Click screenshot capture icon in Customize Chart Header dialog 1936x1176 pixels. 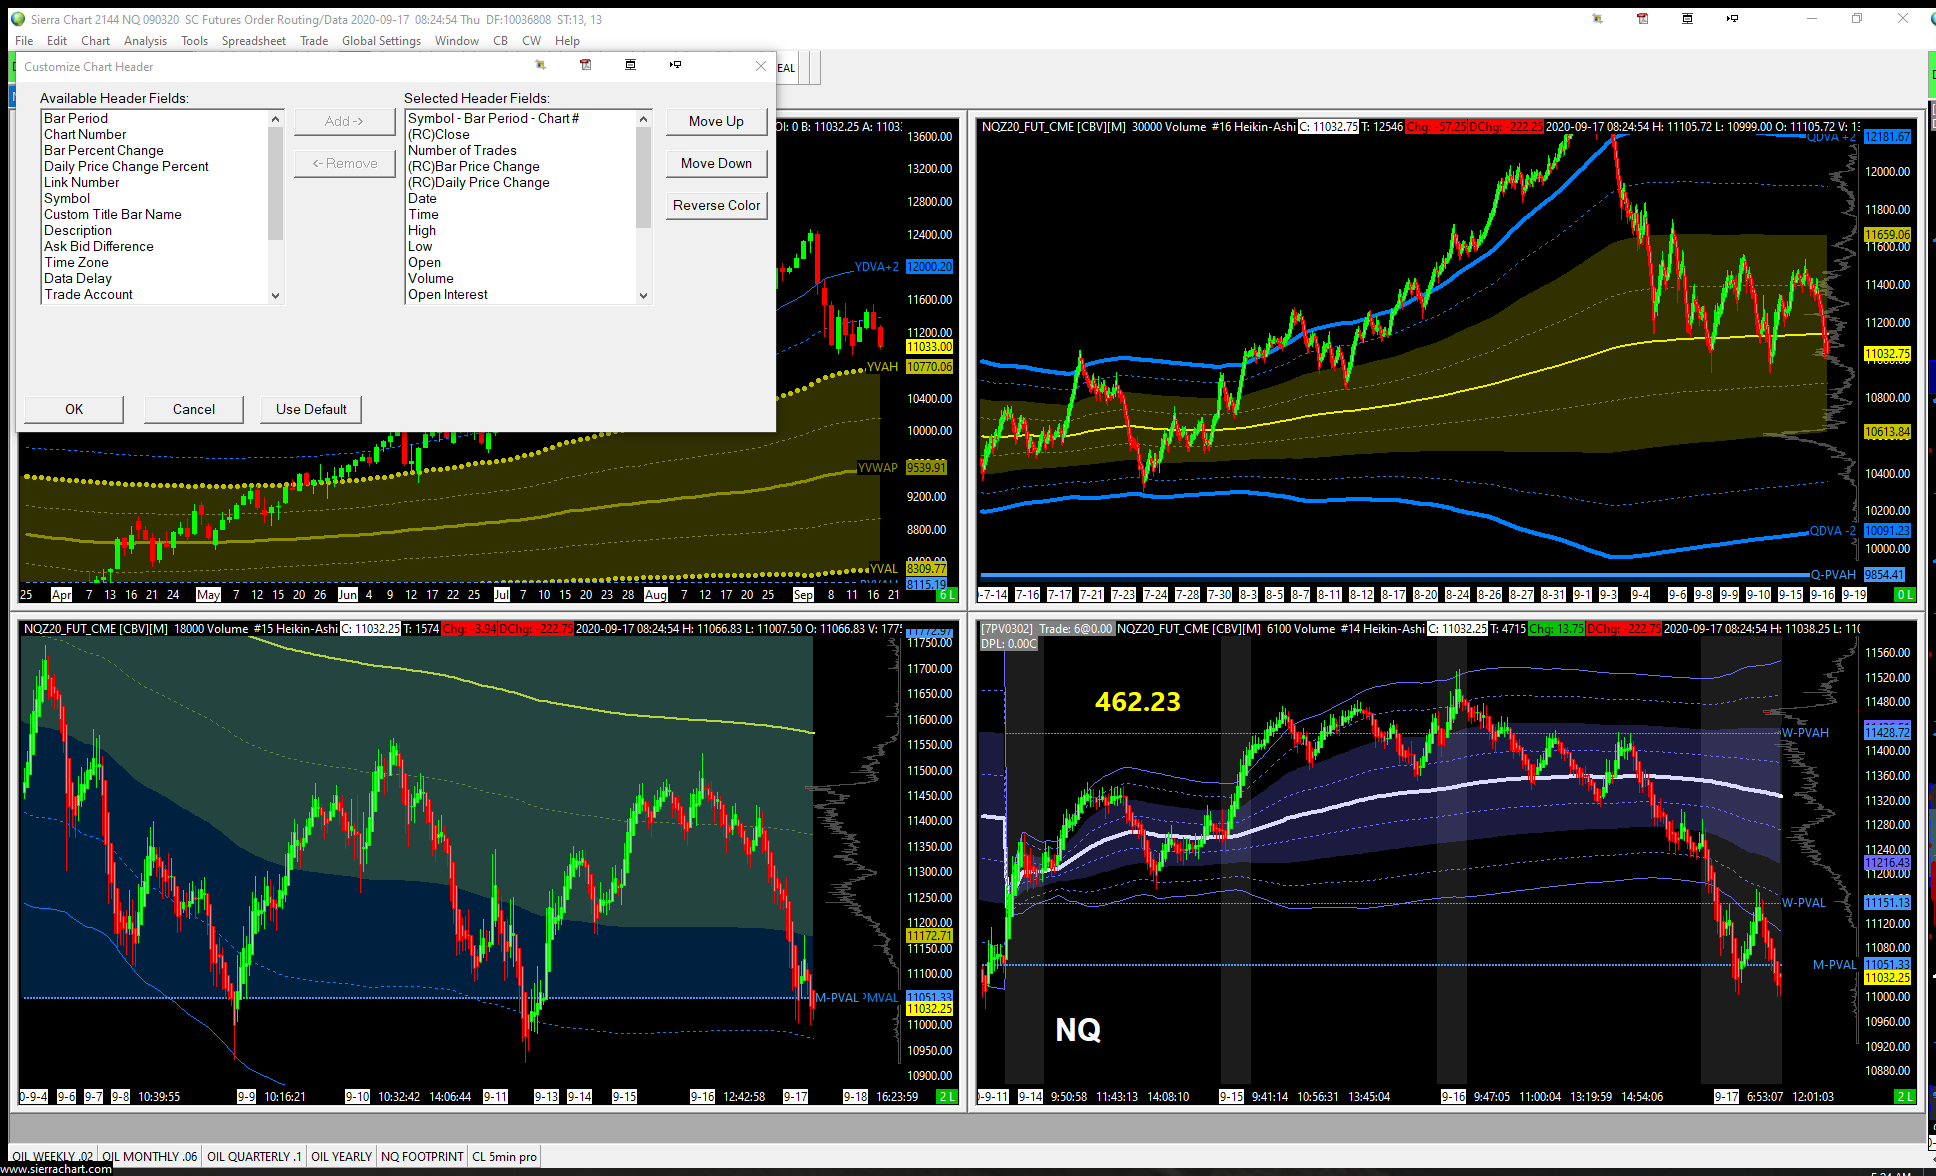coord(540,65)
